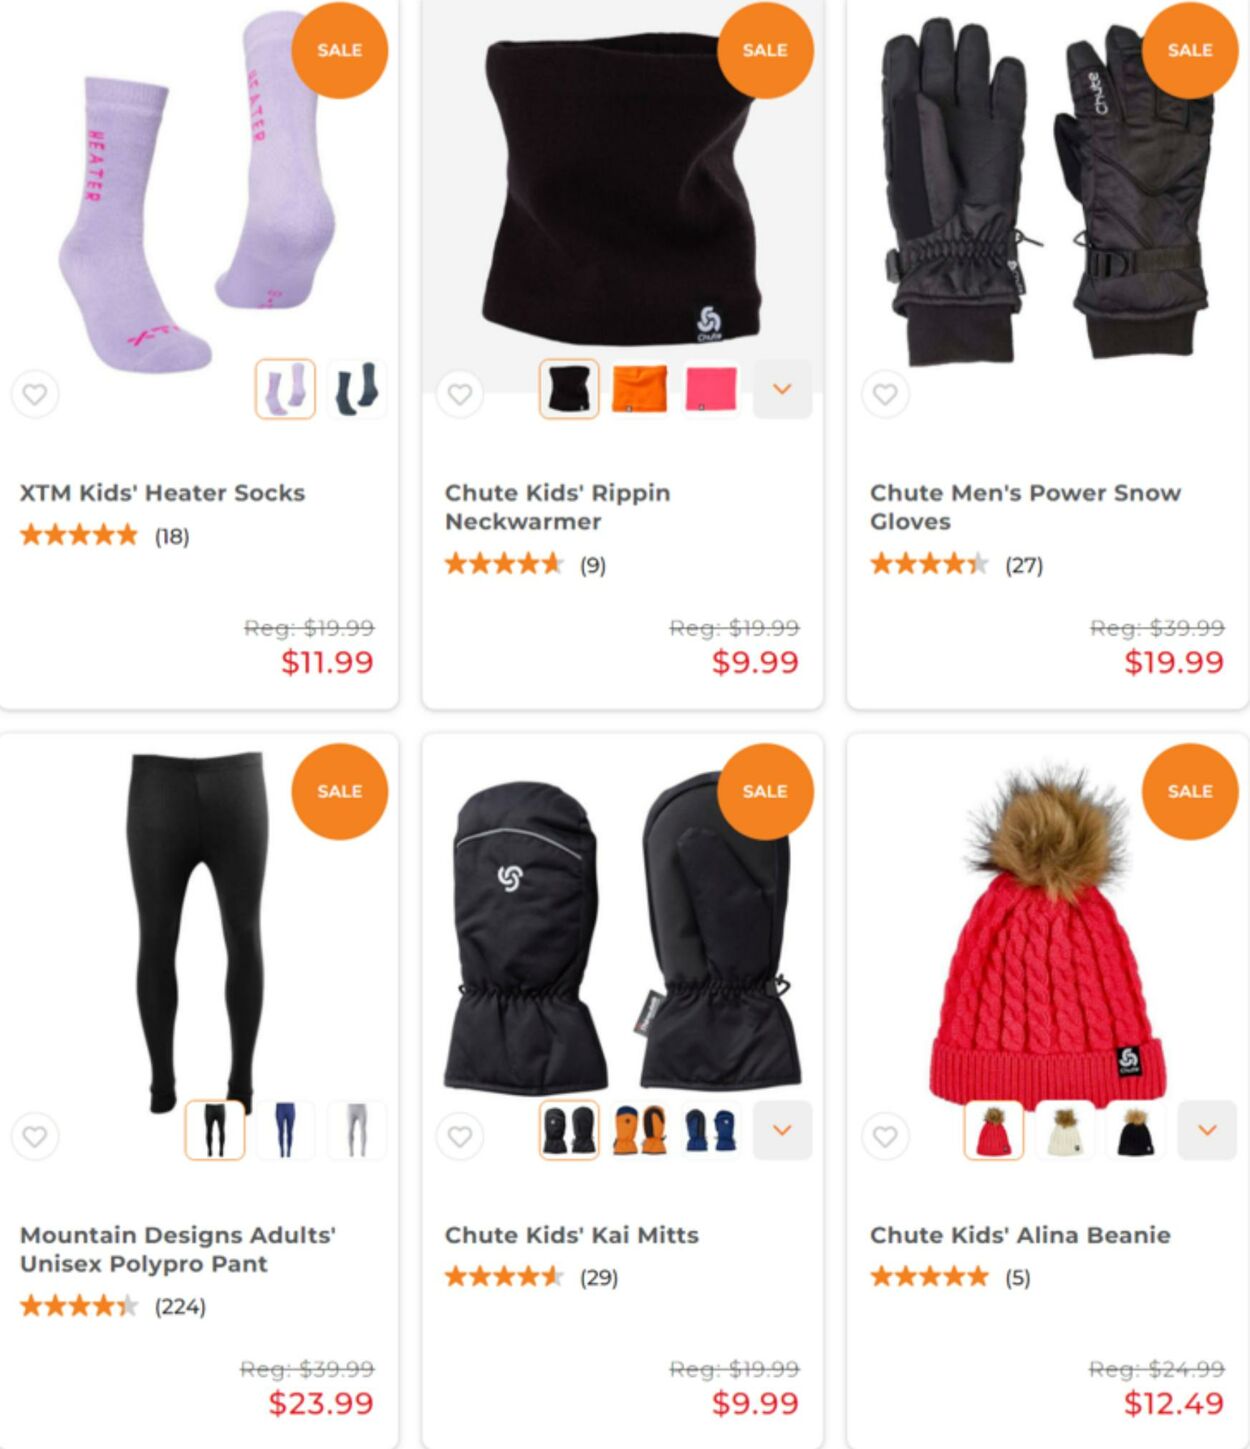
Task: Show more Kai Mitts color variants
Action: pyautogui.click(x=782, y=1130)
